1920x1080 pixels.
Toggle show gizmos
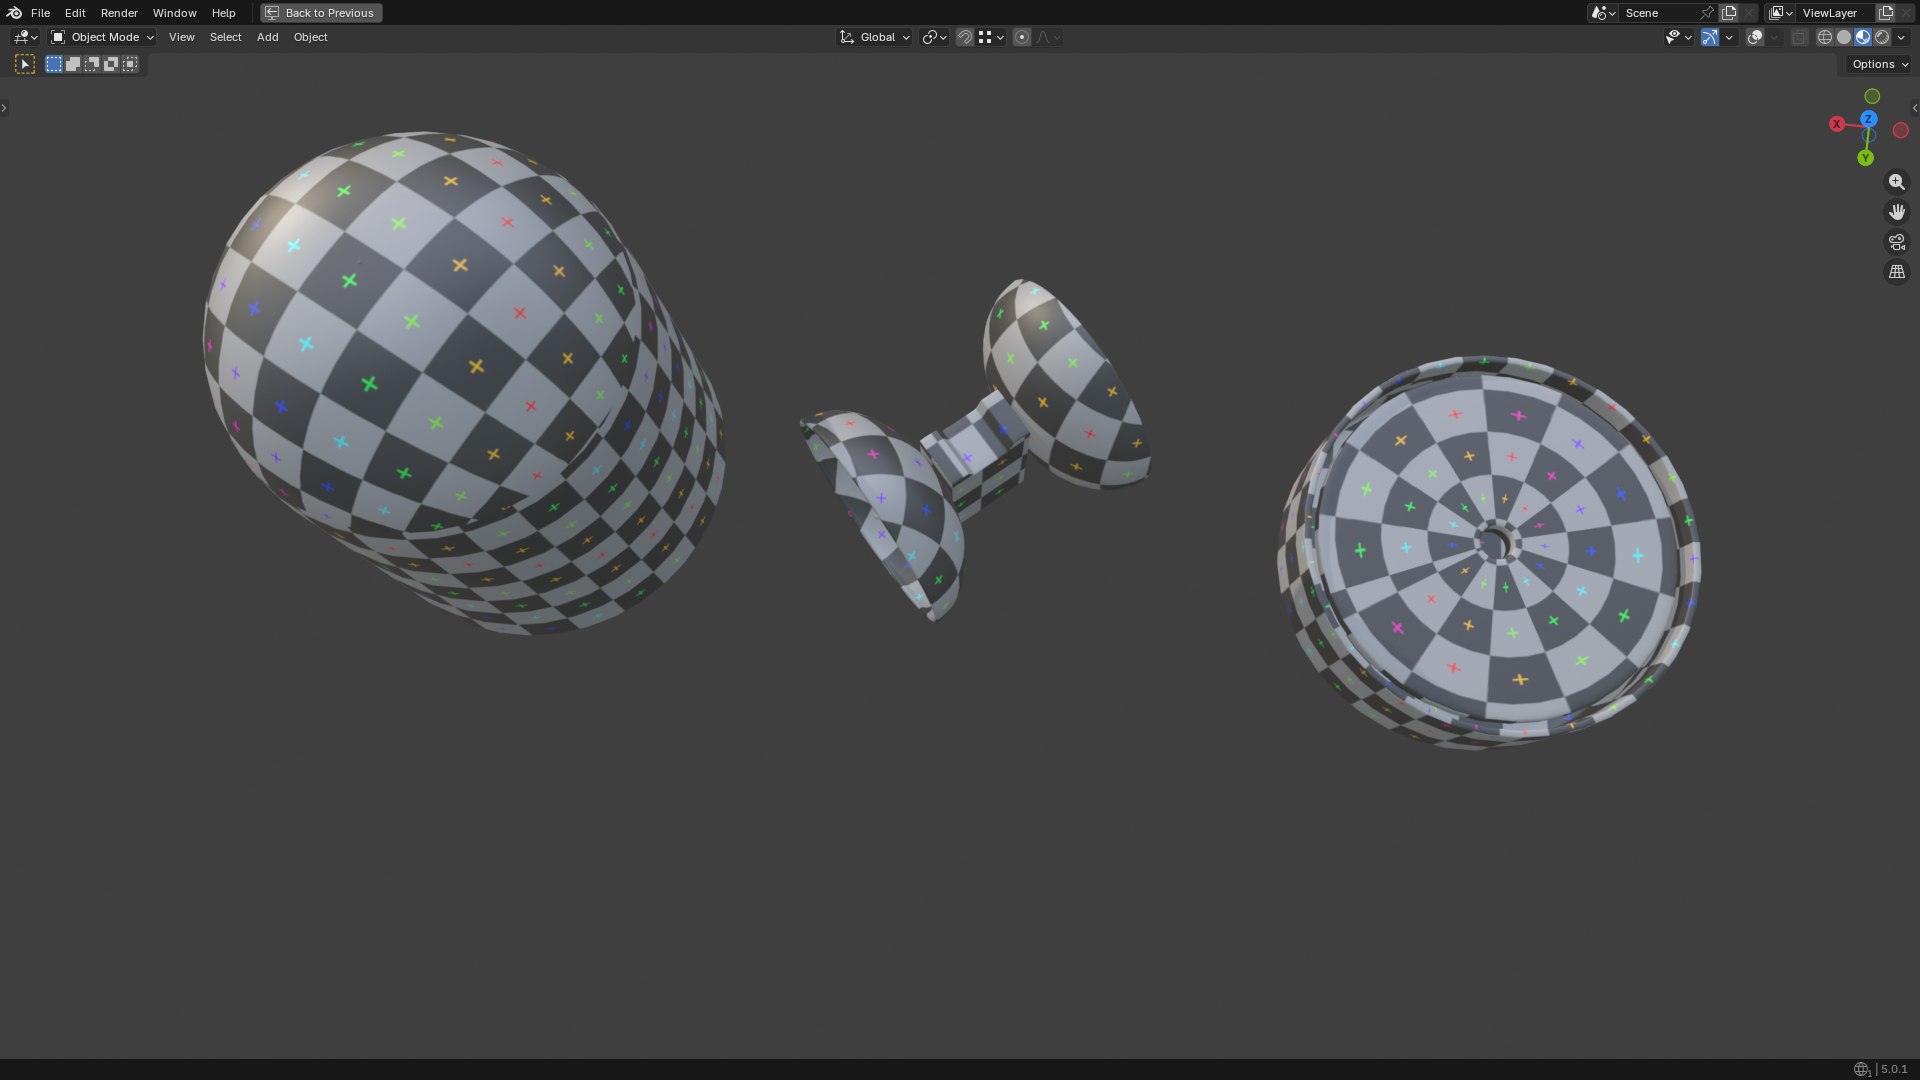tap(1710, 37)
